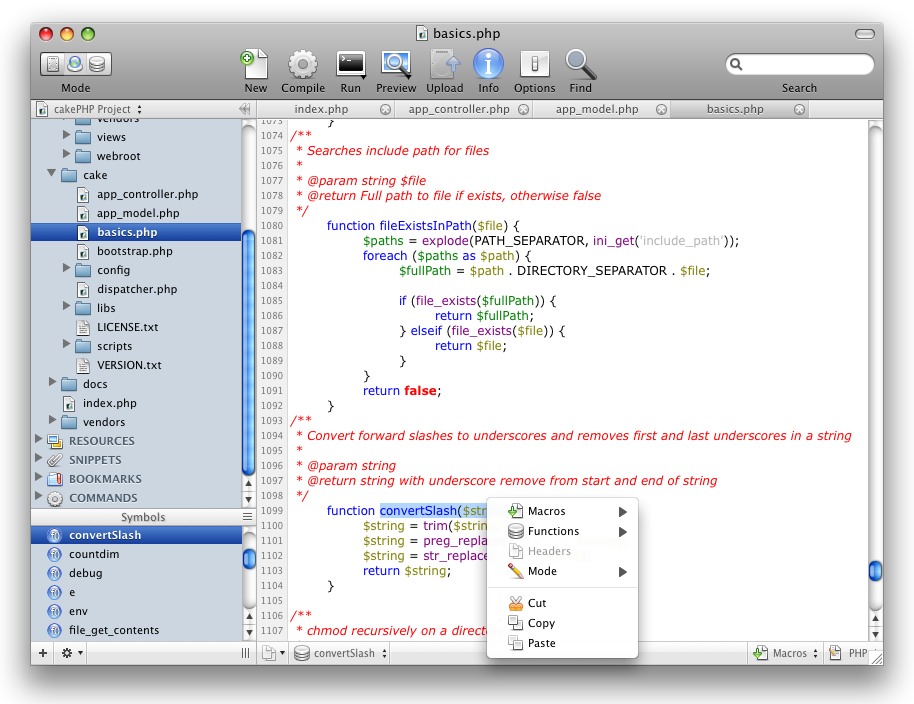The image size is (914, 704).
Task: Switch Mode to file browser view
Action: 52,64
